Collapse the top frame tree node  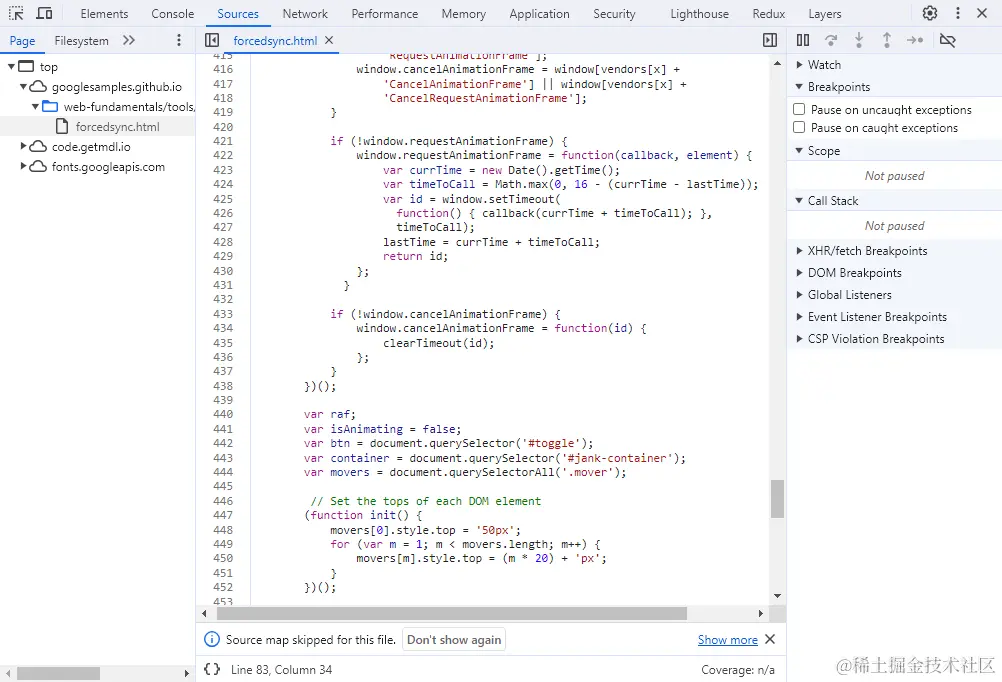point(11,66)
